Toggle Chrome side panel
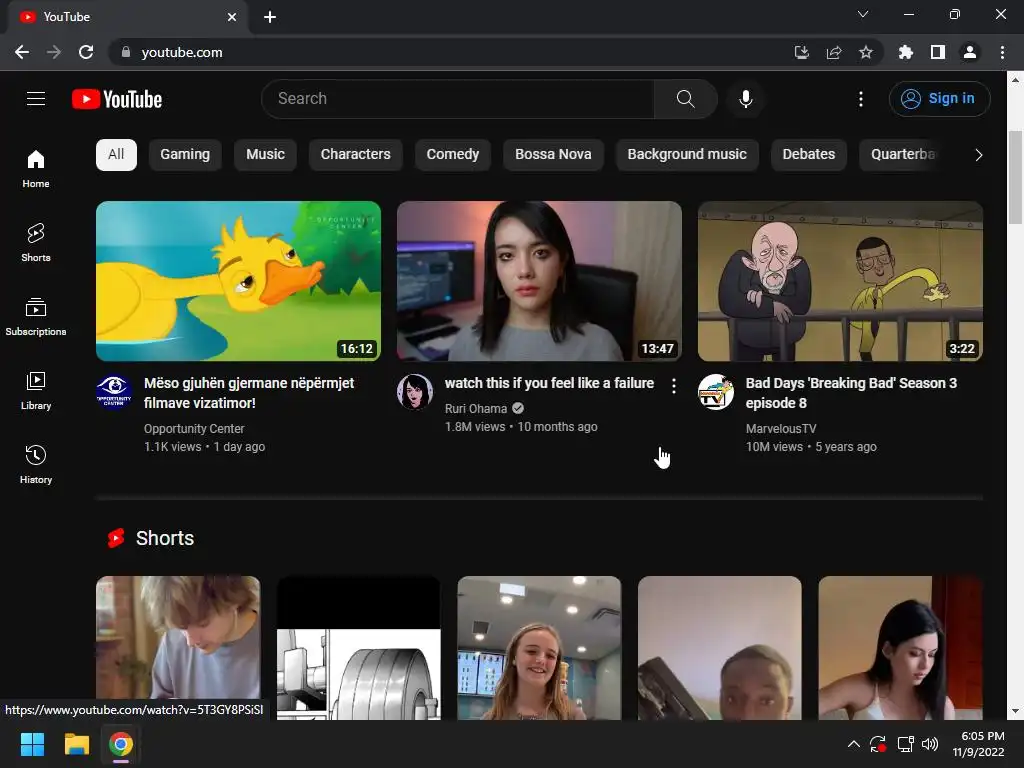 point(938,52)
